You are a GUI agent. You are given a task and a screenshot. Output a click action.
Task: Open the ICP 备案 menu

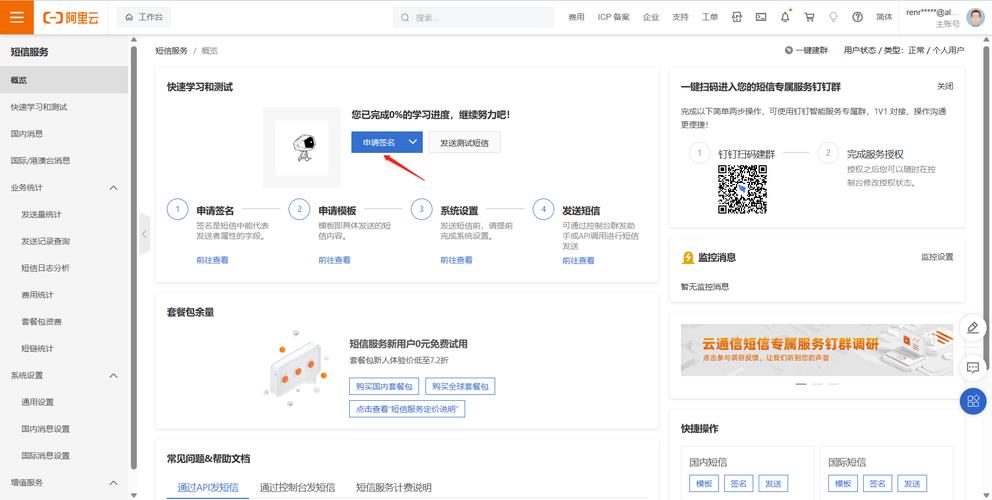[x=613, y=18]
